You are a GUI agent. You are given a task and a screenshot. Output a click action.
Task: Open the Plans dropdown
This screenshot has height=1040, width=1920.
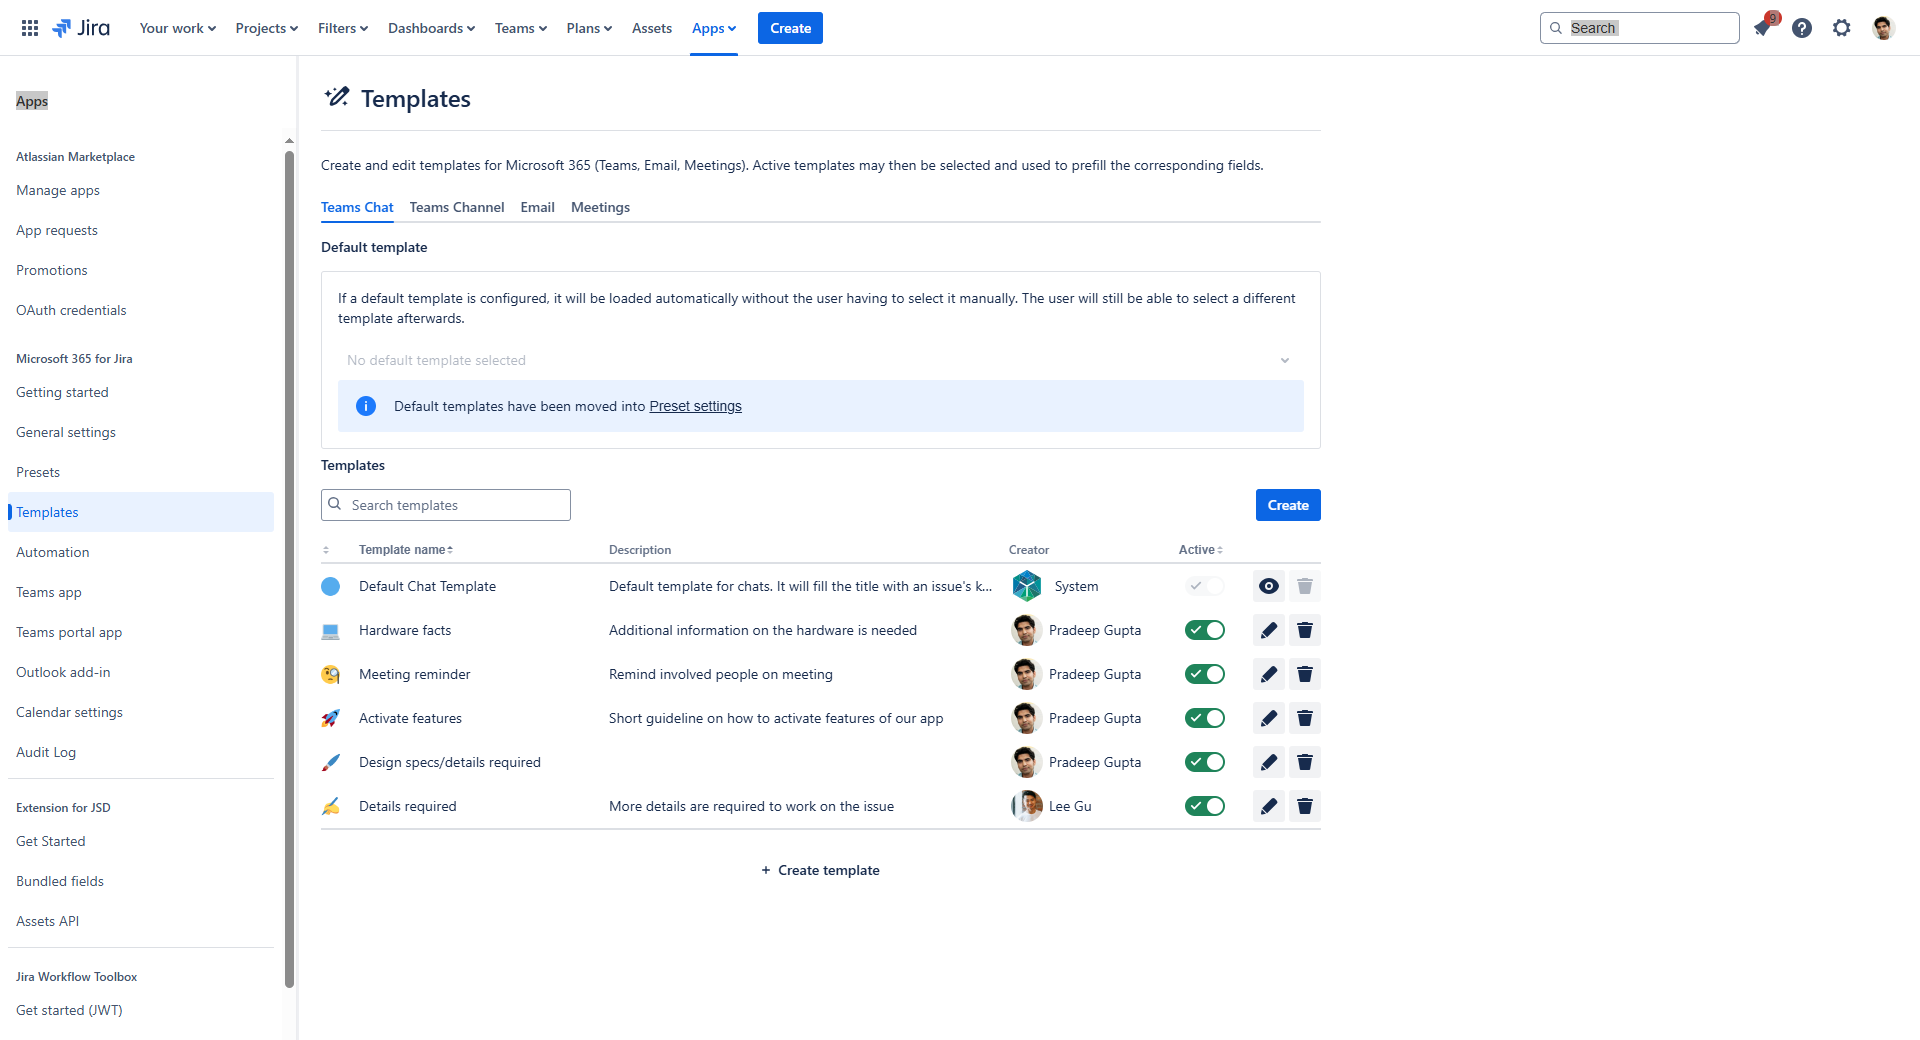point(589,28)
